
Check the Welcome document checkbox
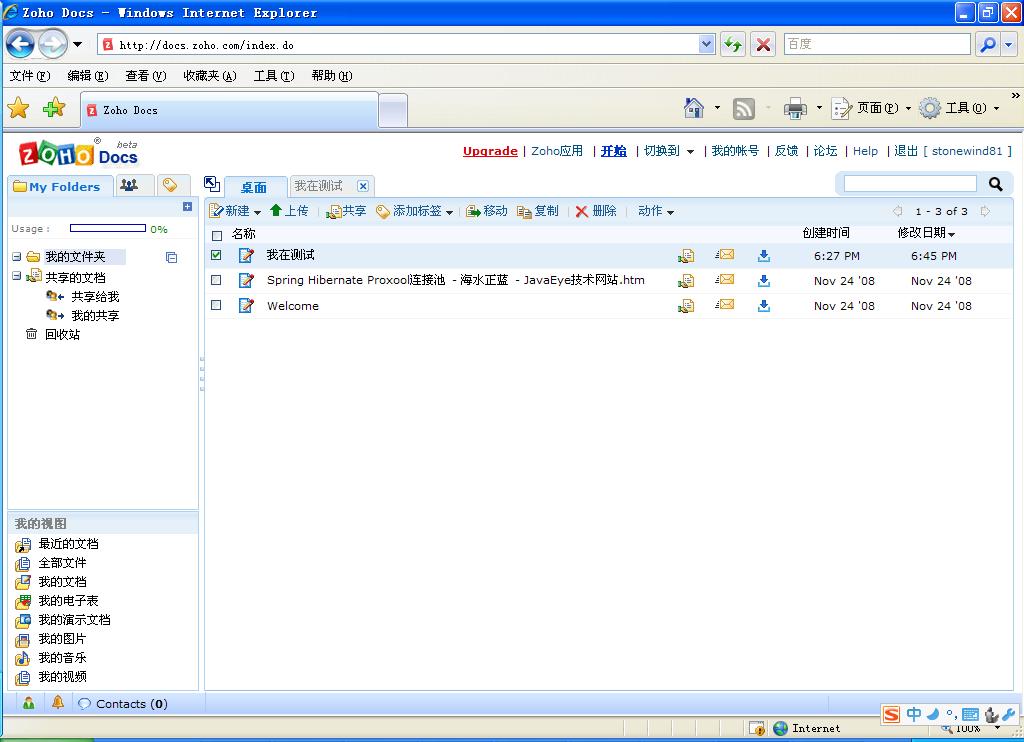216,305
